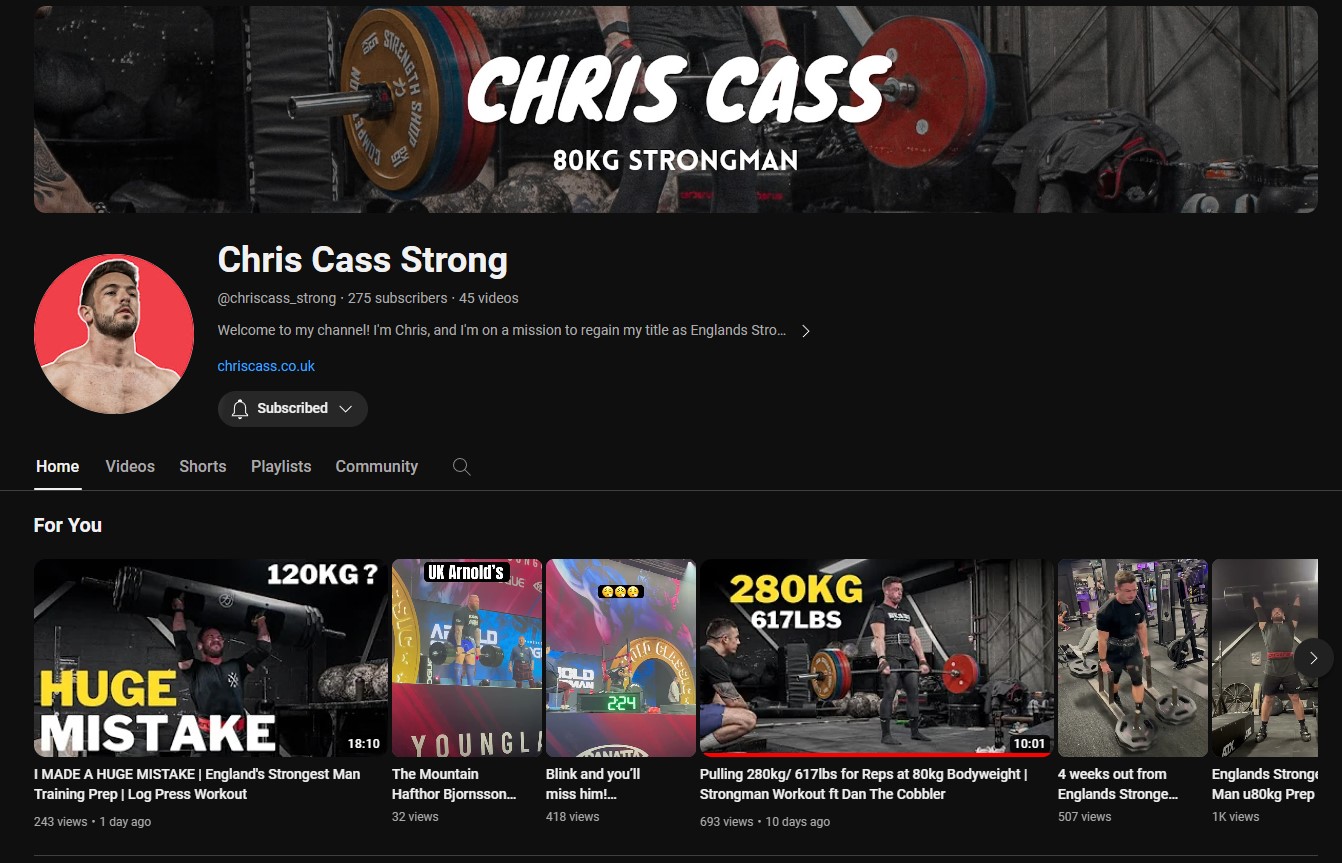Select the Playlists tab
The width and height of the screenshot is (1342, 863).
(281, 467)
